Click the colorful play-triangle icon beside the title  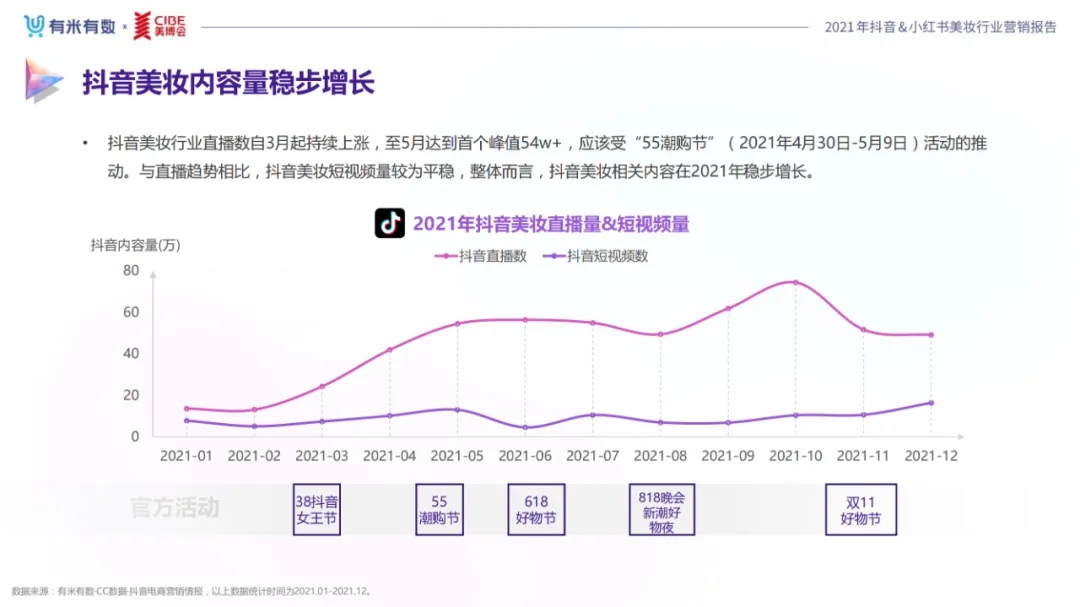point(43,81)
